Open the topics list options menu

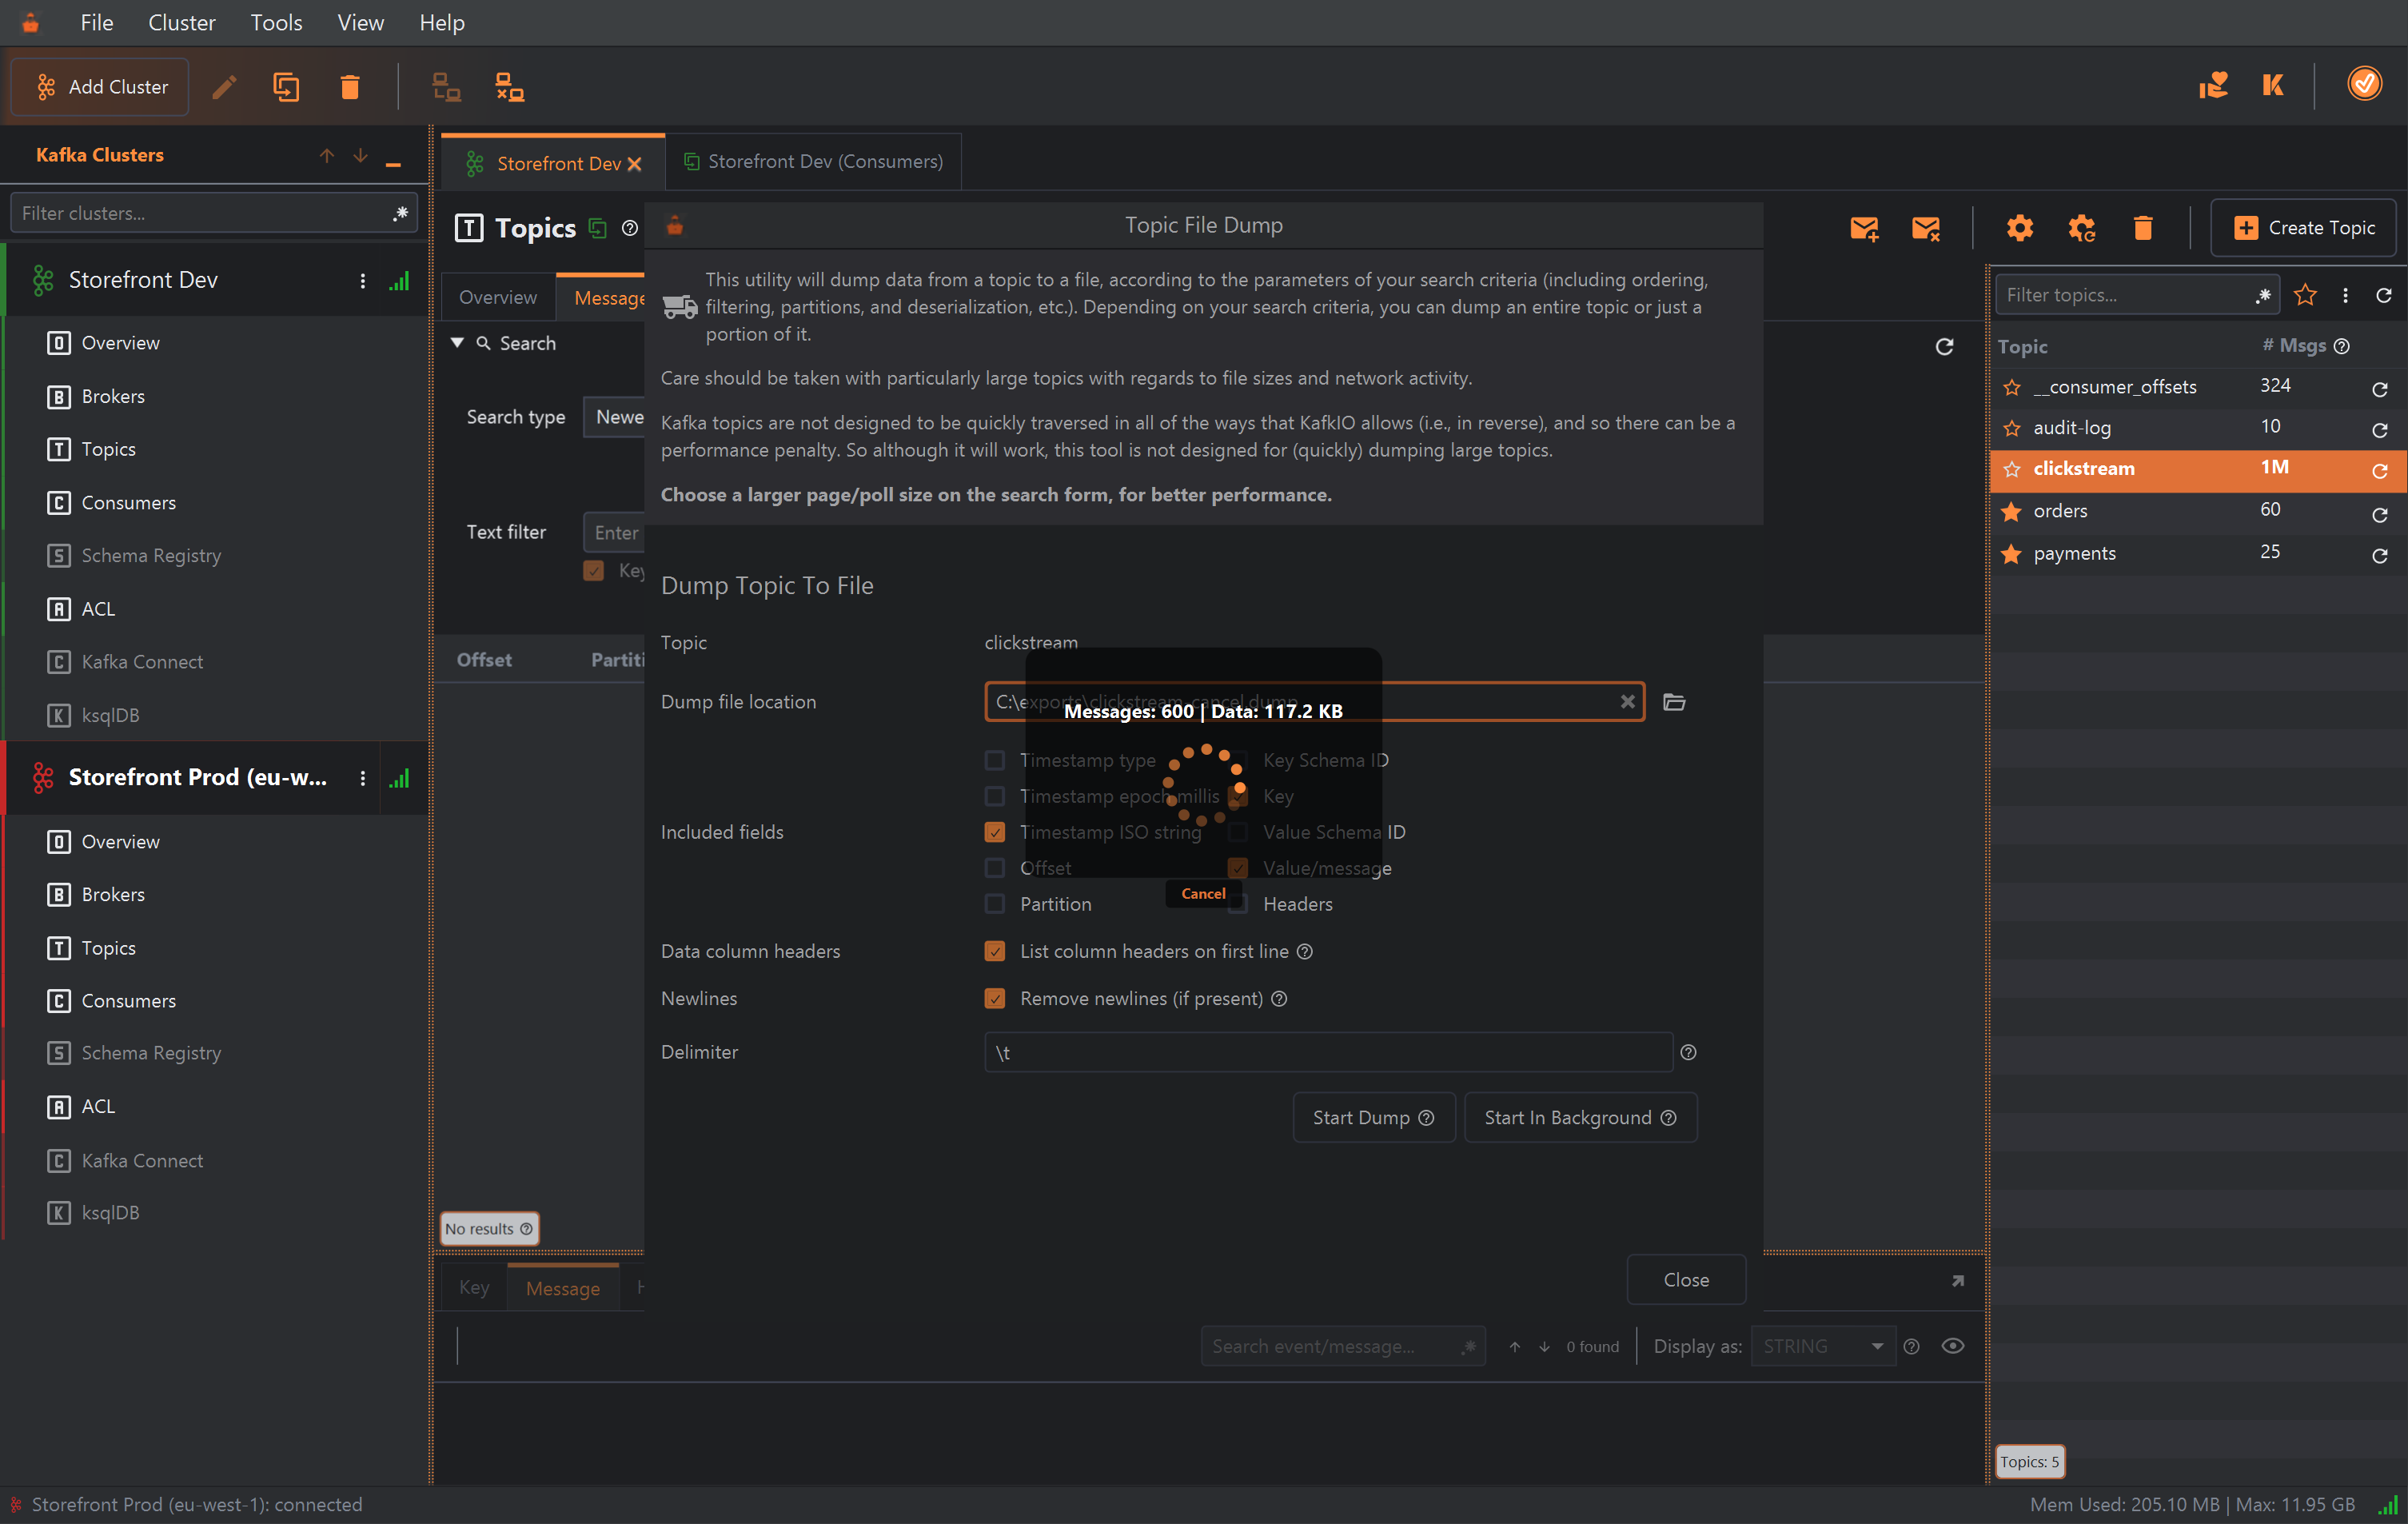coord(2345,295)
